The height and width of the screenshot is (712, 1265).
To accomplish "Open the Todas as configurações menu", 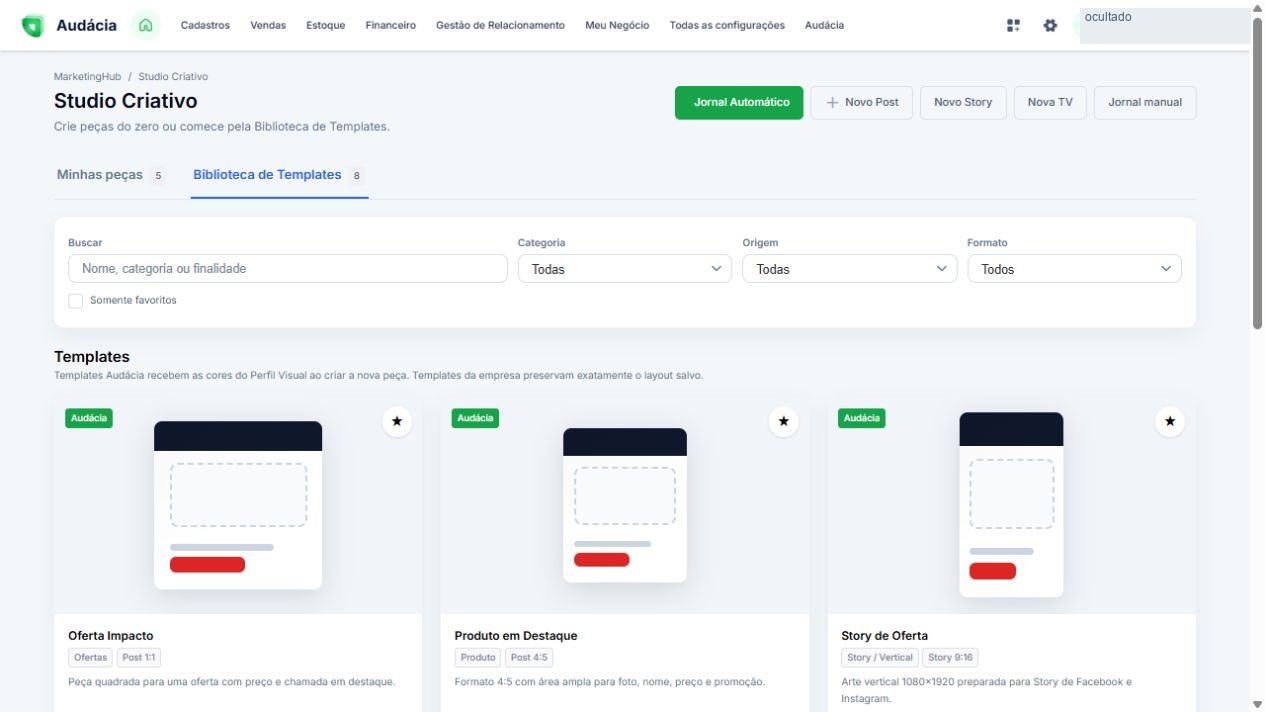I will click(727, 25).
